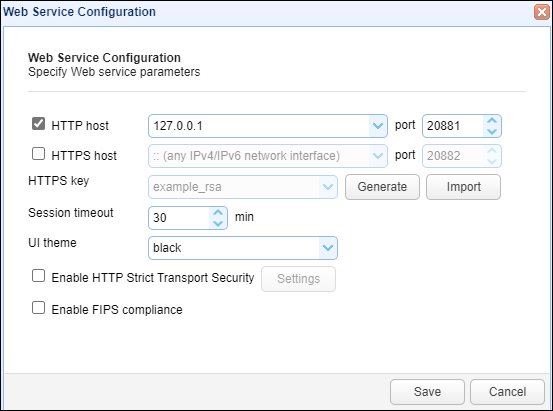Screen dimensions: 553x411
Task: Expand the HTTP host address dropdown
Action: coord(378,126)
